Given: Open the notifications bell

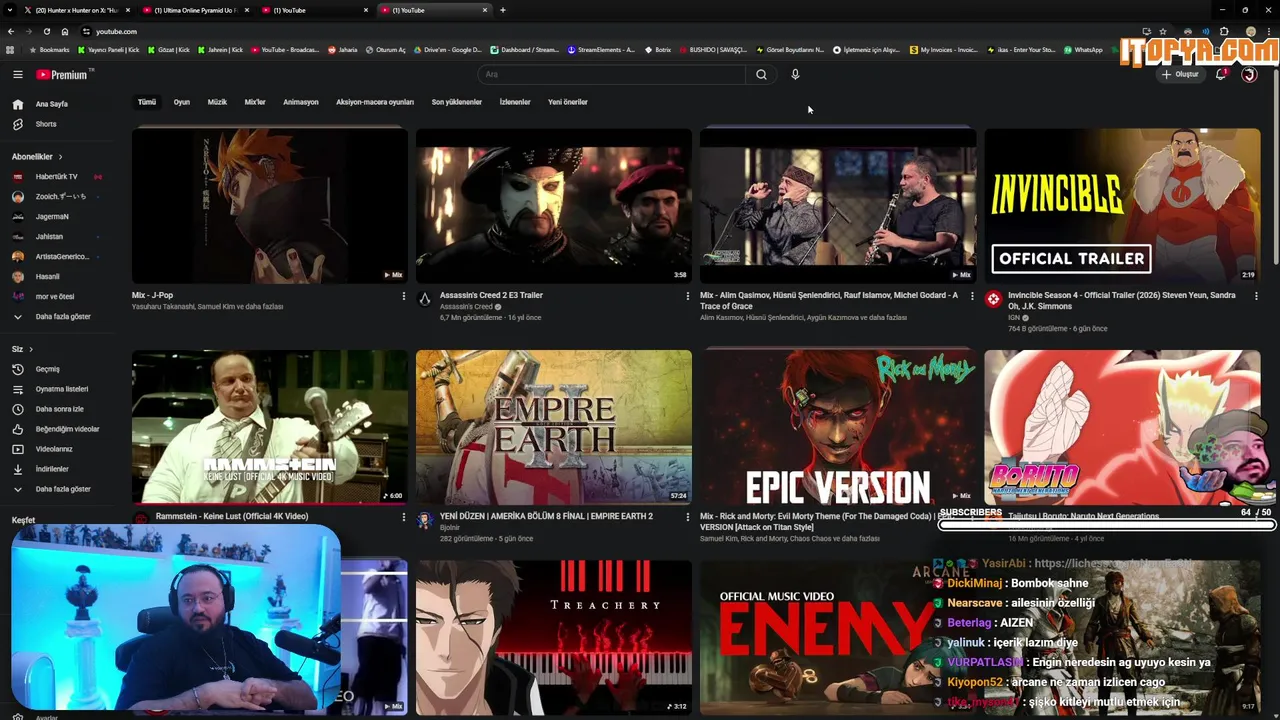Looking at the screenshot, I should click(1221, 74).
